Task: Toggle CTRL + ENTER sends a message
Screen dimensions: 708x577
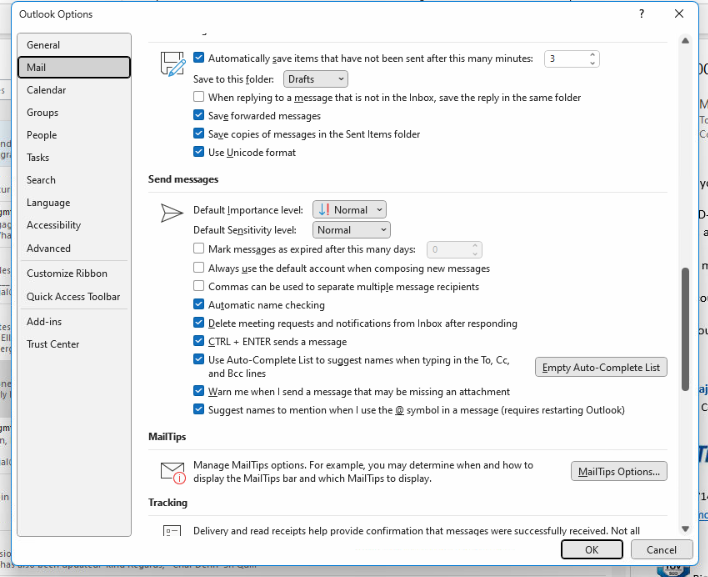Action: [199, 341]
